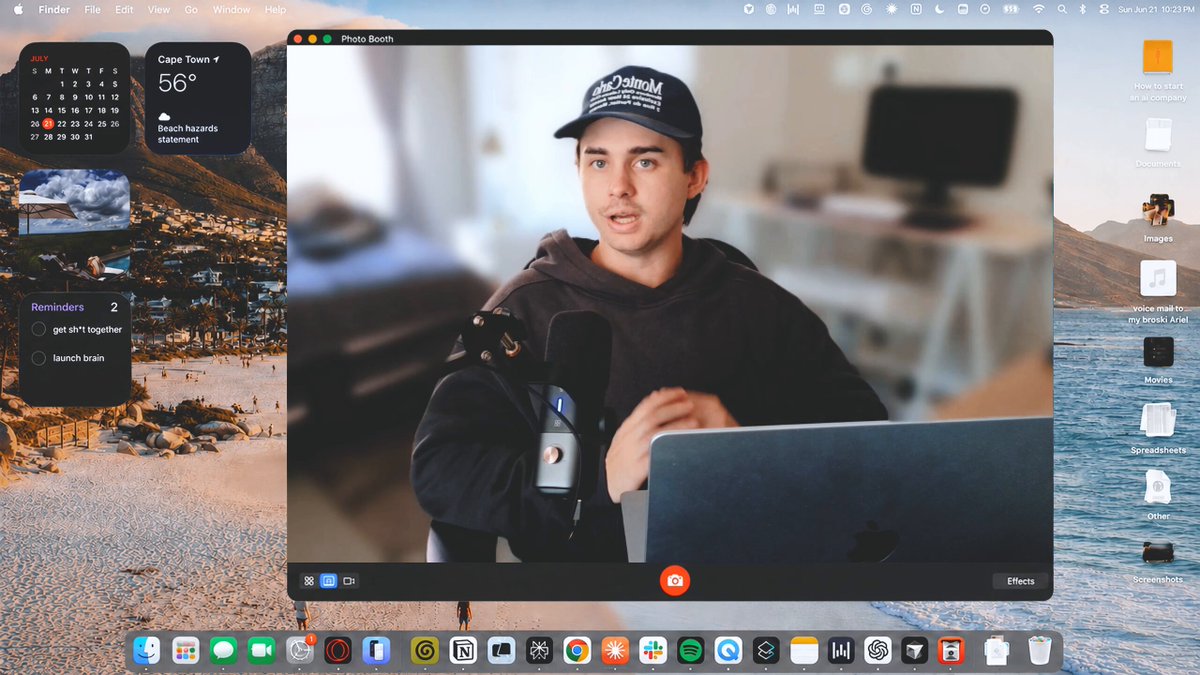Open Spotlight search in the menu bar
Viewport: 1200px width, 675px height.
click(1062, 9)
